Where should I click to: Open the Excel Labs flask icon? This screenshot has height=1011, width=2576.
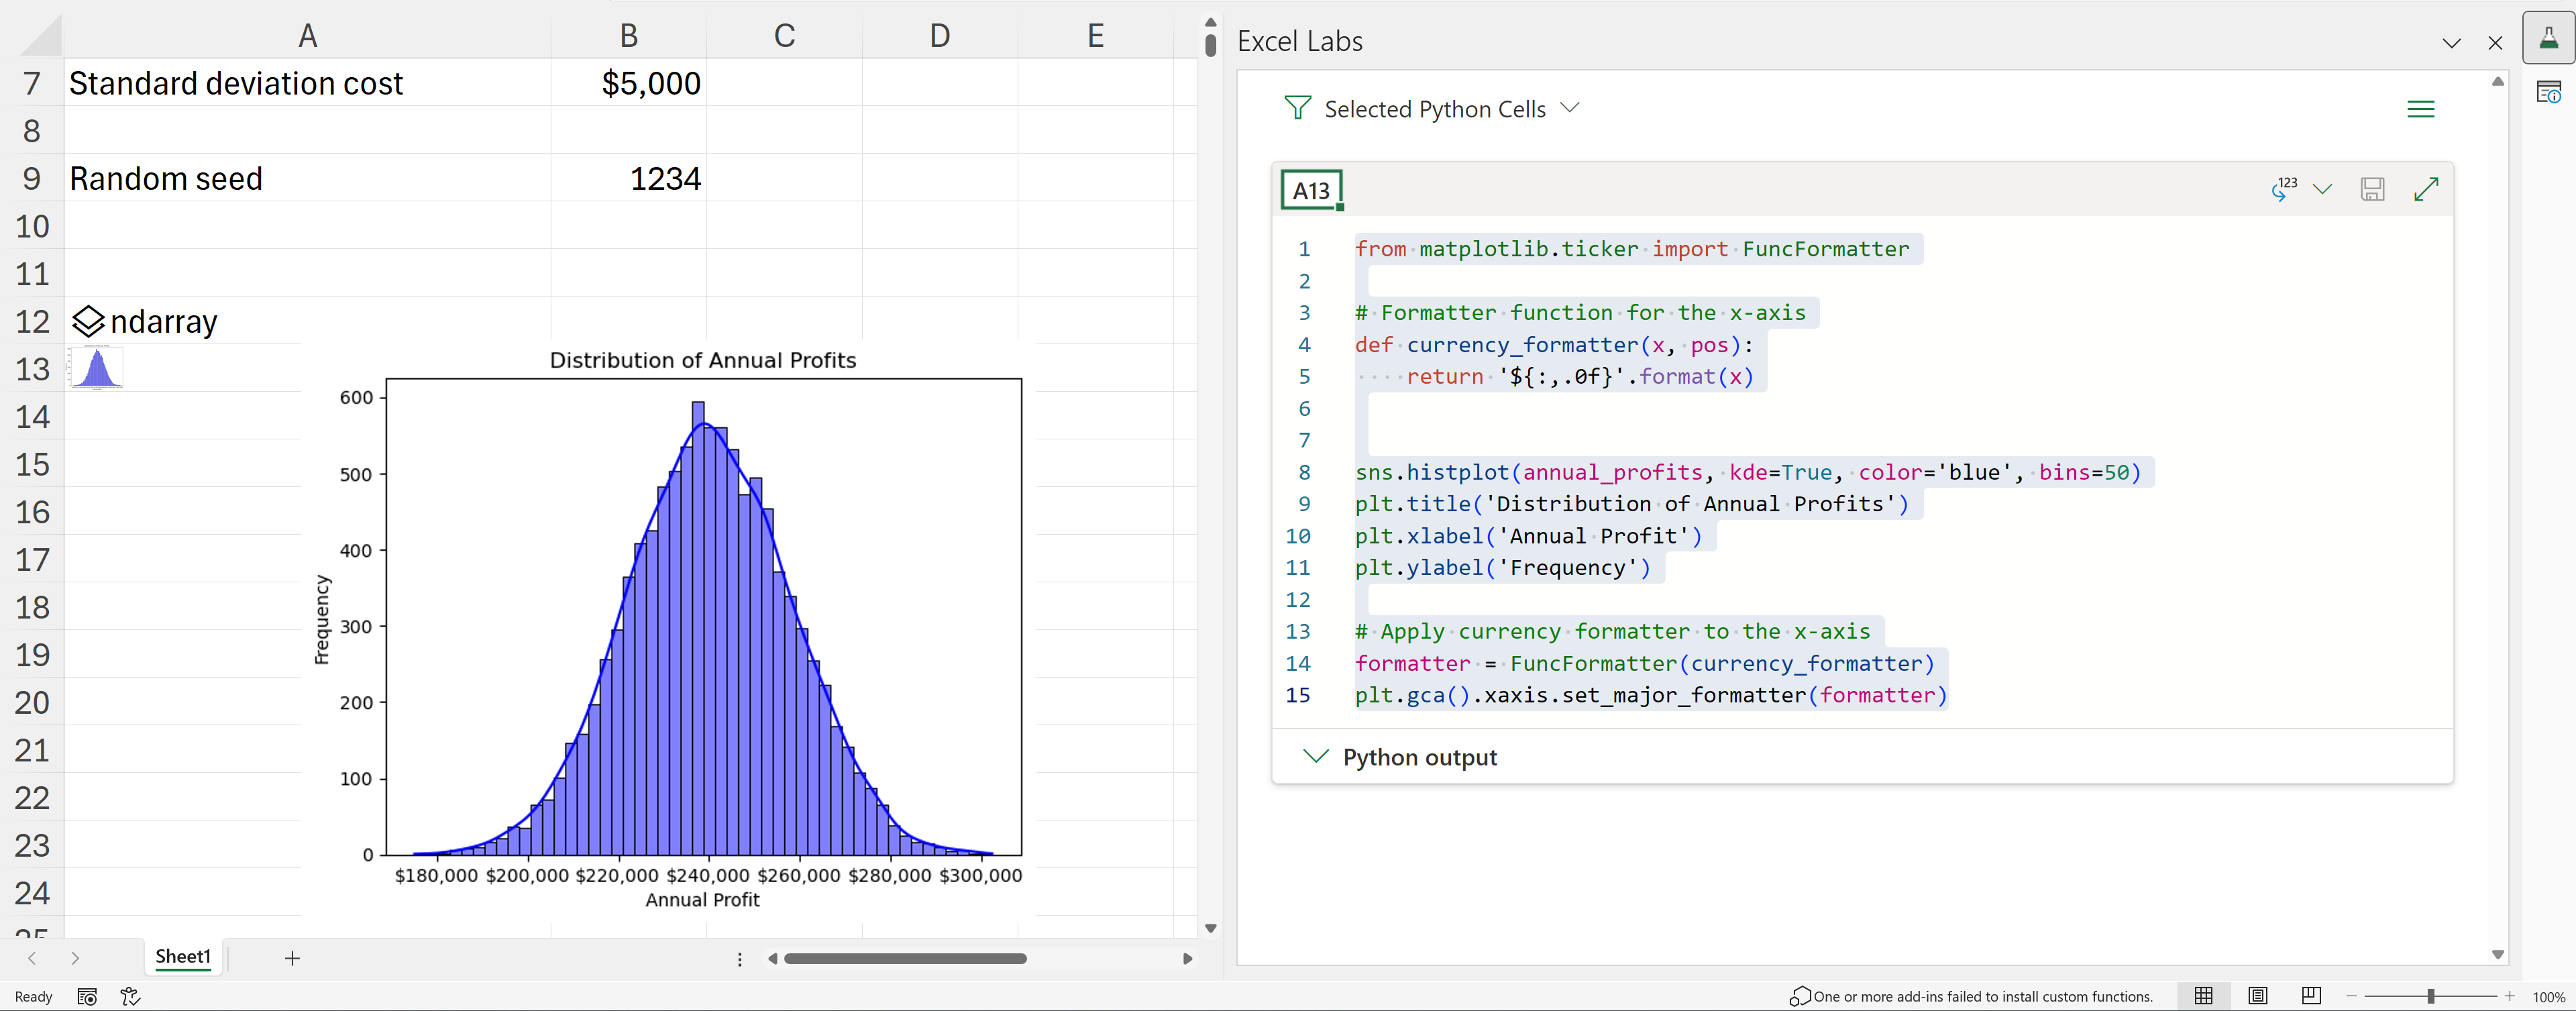tap(2548, 38)
